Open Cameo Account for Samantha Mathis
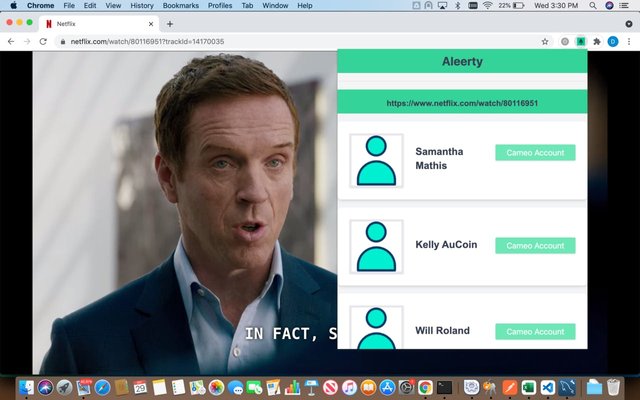Image resolution: width=640 pixels, height=400 pixels. (535, 153)
